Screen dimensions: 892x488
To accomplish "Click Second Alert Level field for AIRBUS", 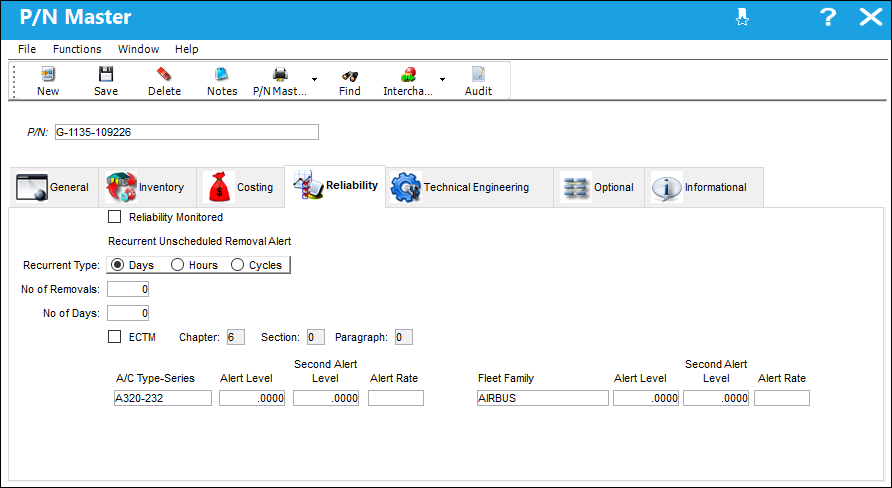I will pos(716,398).
